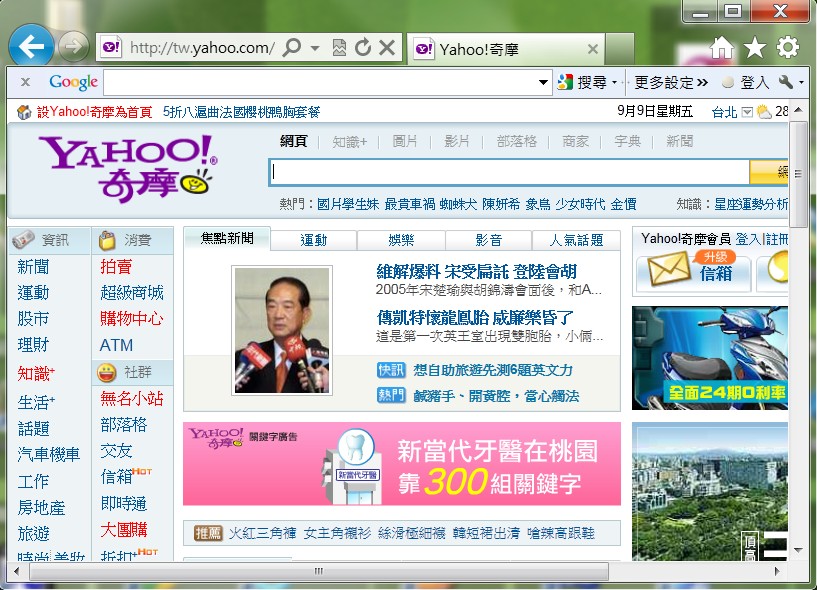
Task: Click the horizontal scrollbar thumb
Action: click(319, 571)
